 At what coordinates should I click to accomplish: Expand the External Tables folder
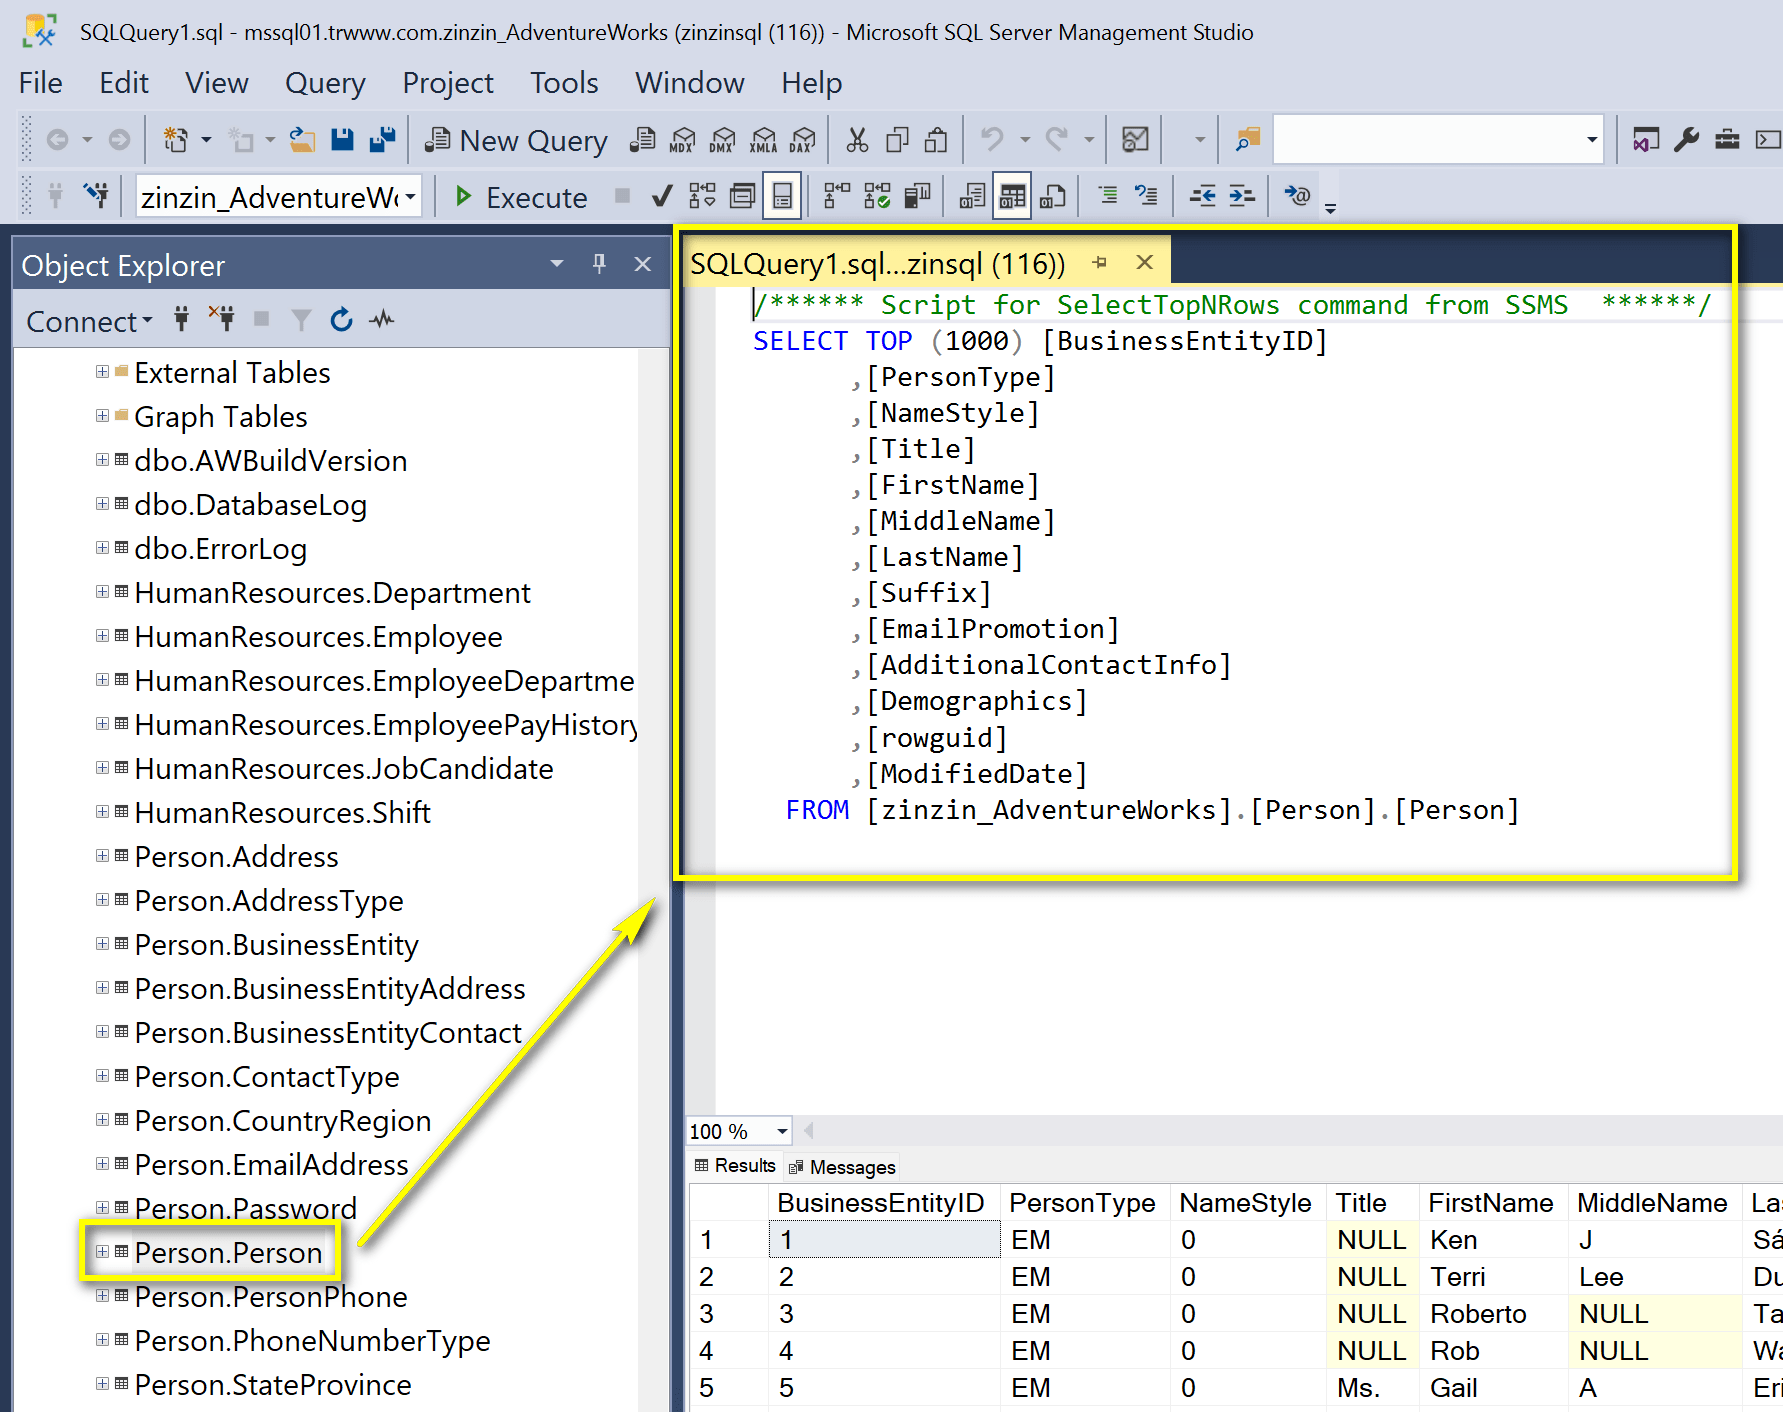click(x=102, y=372)
